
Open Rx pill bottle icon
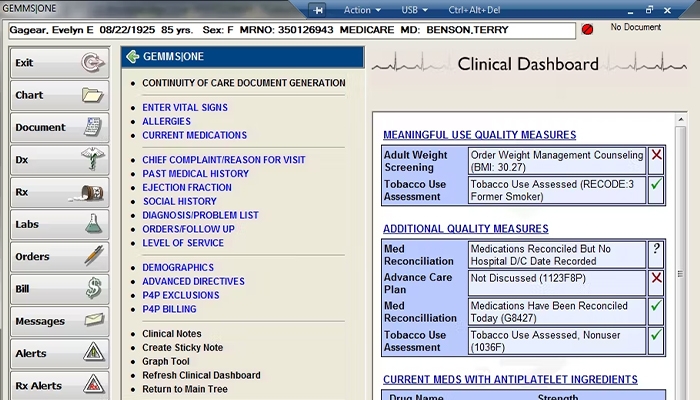(88, 192)
